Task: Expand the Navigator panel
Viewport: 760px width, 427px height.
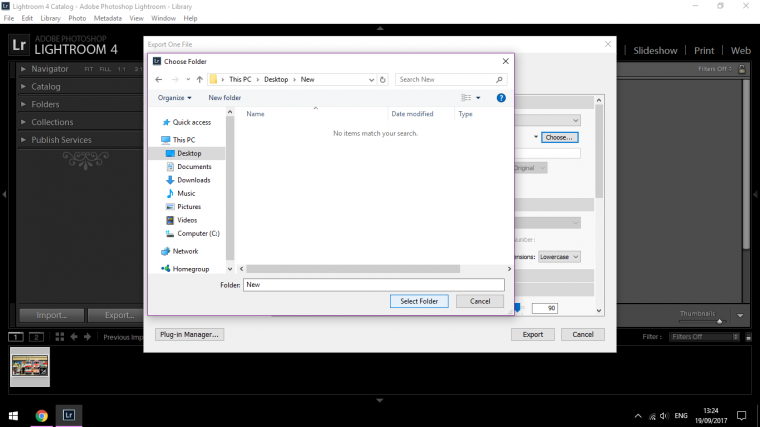Action: coord(23,69)
